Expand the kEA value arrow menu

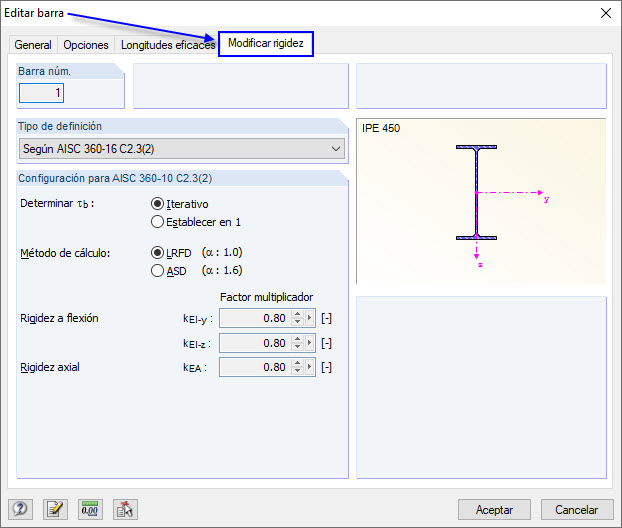pyautogui.click(x=310, y=367)
